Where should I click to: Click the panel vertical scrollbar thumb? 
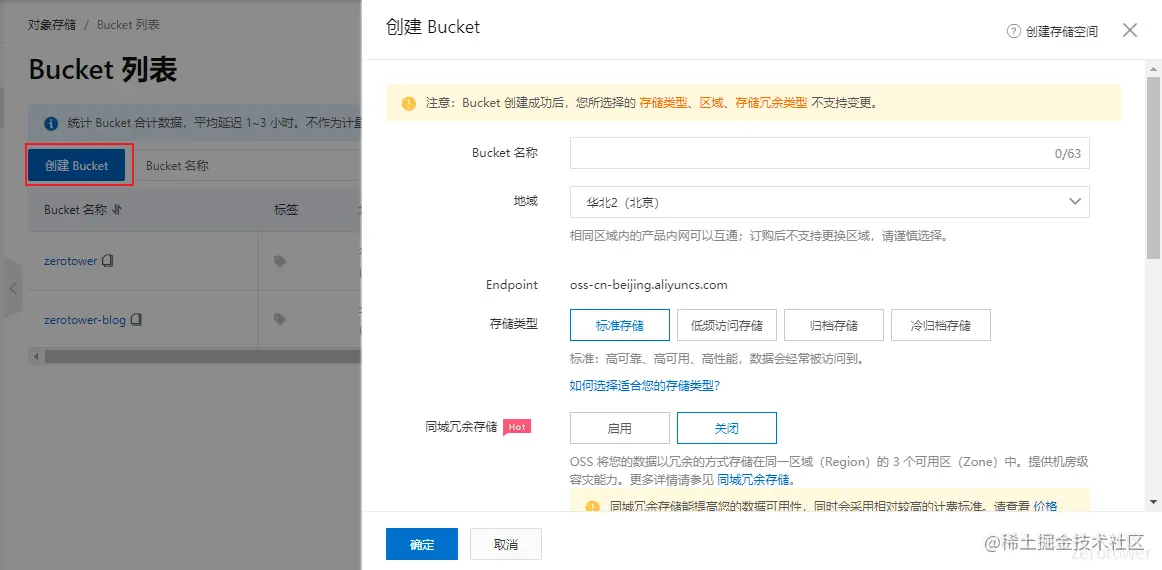[1153, 167]
